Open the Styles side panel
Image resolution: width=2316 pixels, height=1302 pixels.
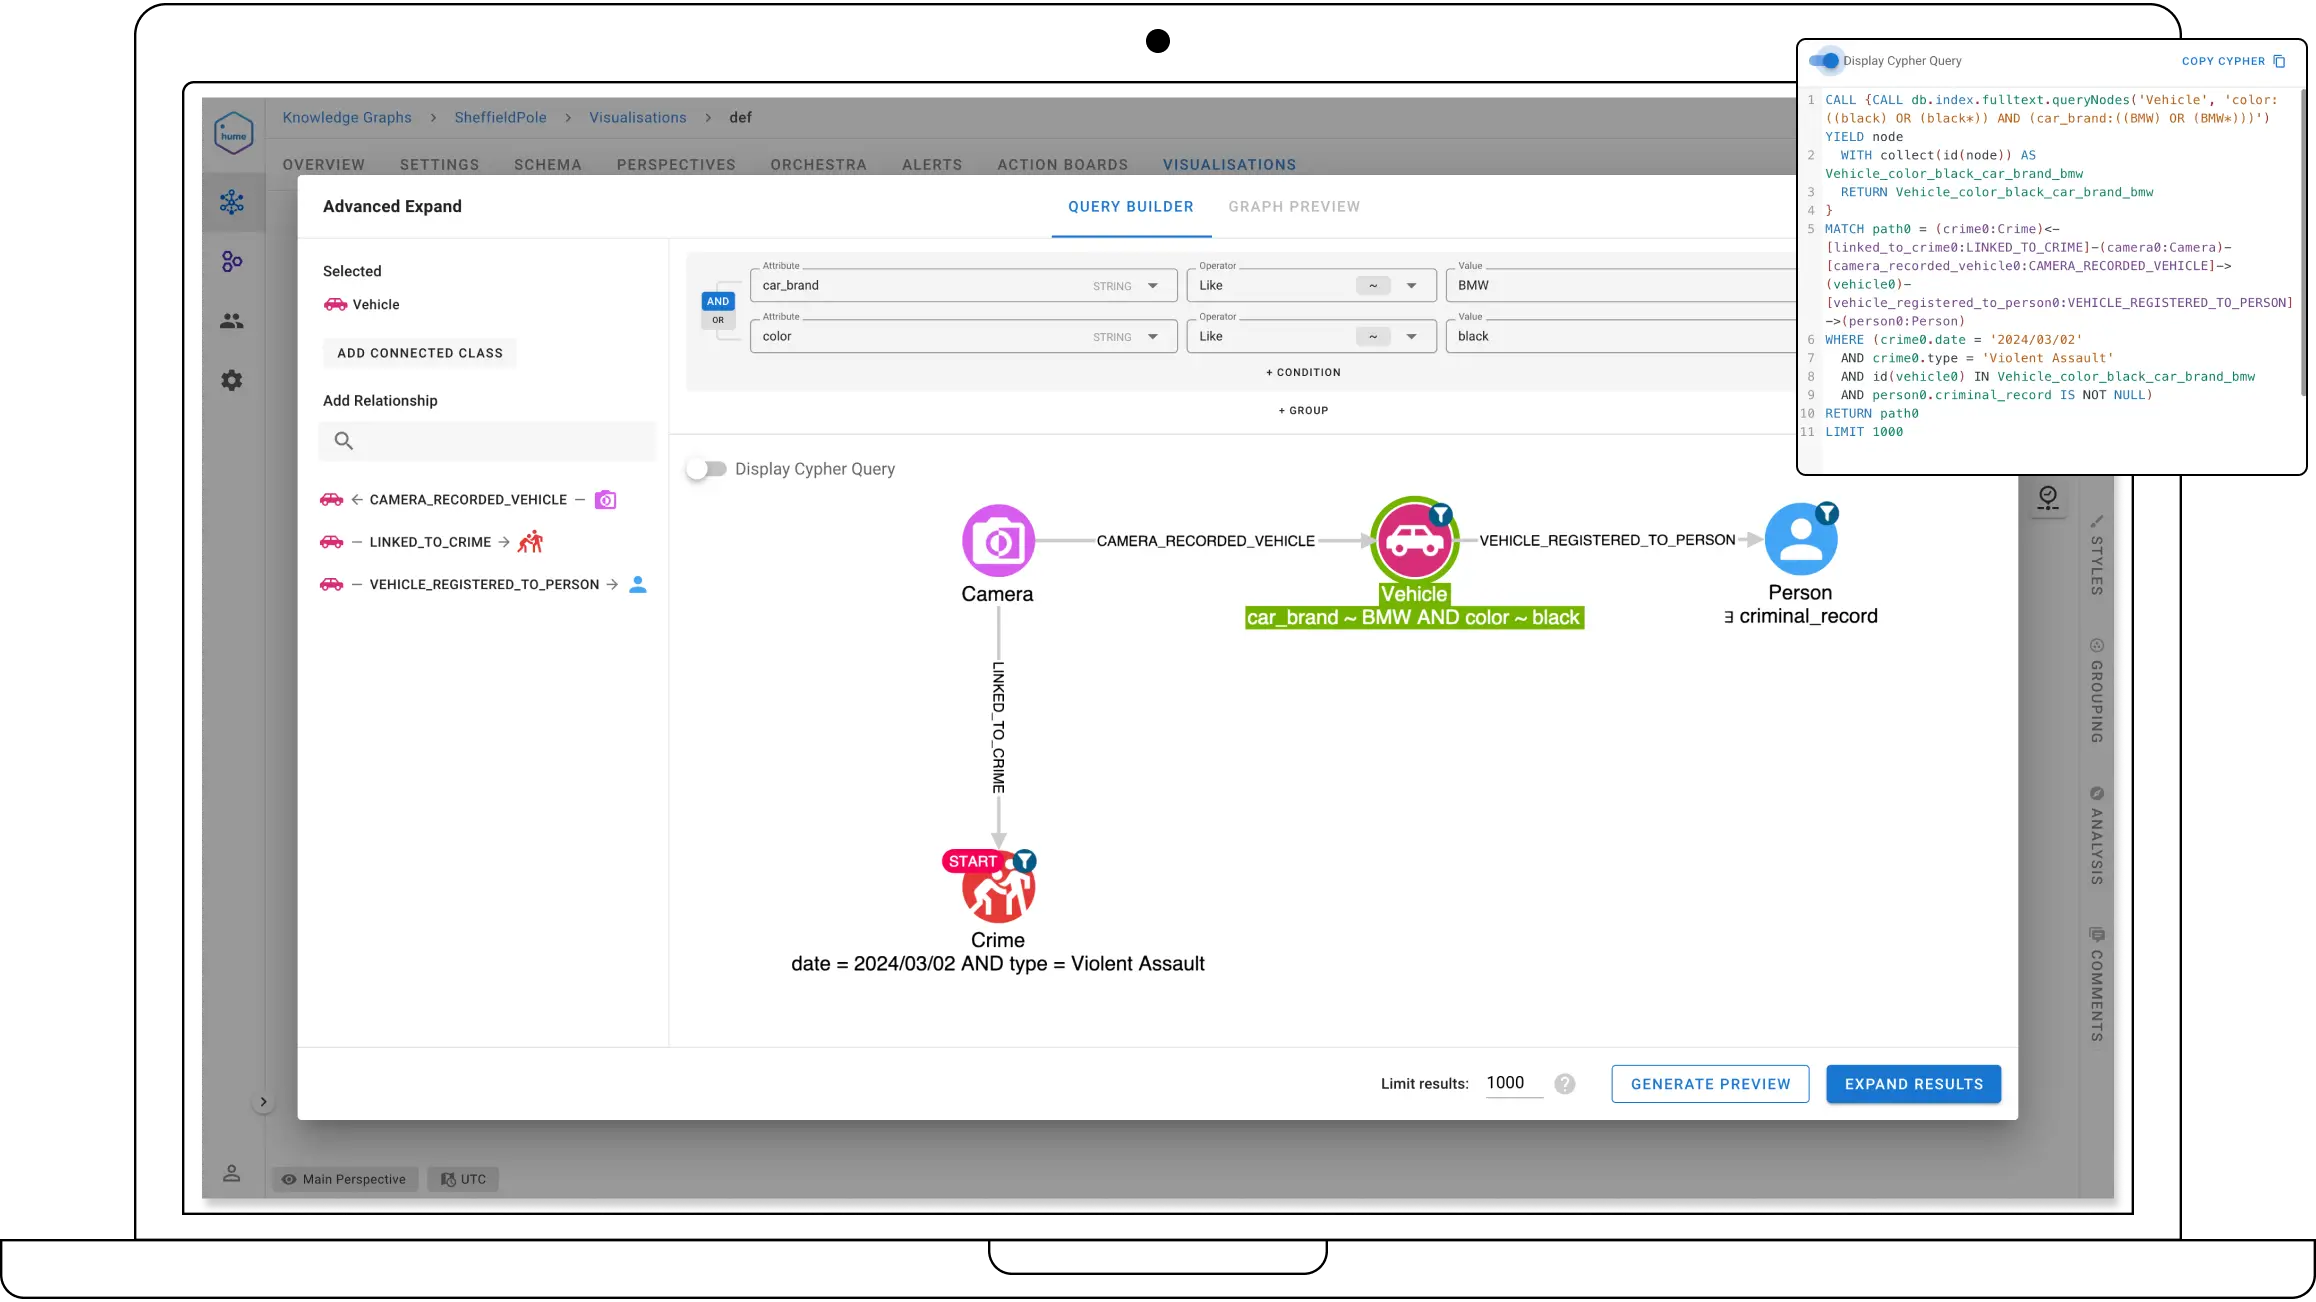coord(2096,556)
